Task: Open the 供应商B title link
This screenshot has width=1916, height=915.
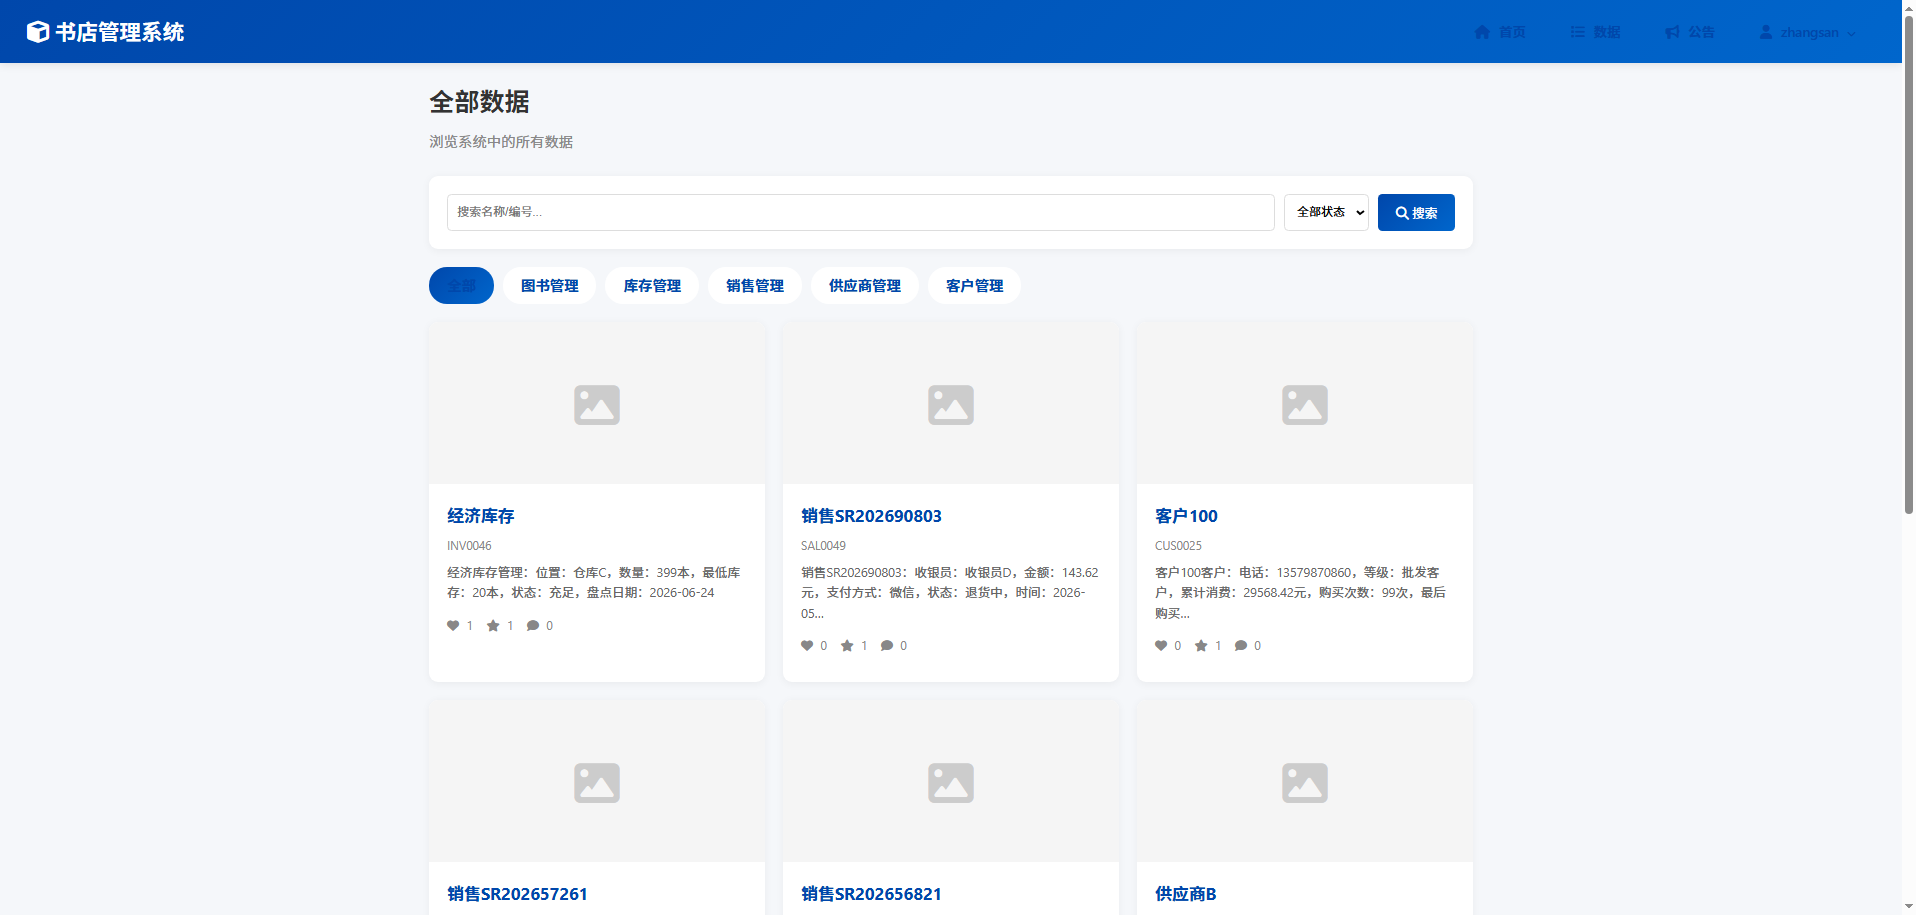Action: (x=1186, y=894)
